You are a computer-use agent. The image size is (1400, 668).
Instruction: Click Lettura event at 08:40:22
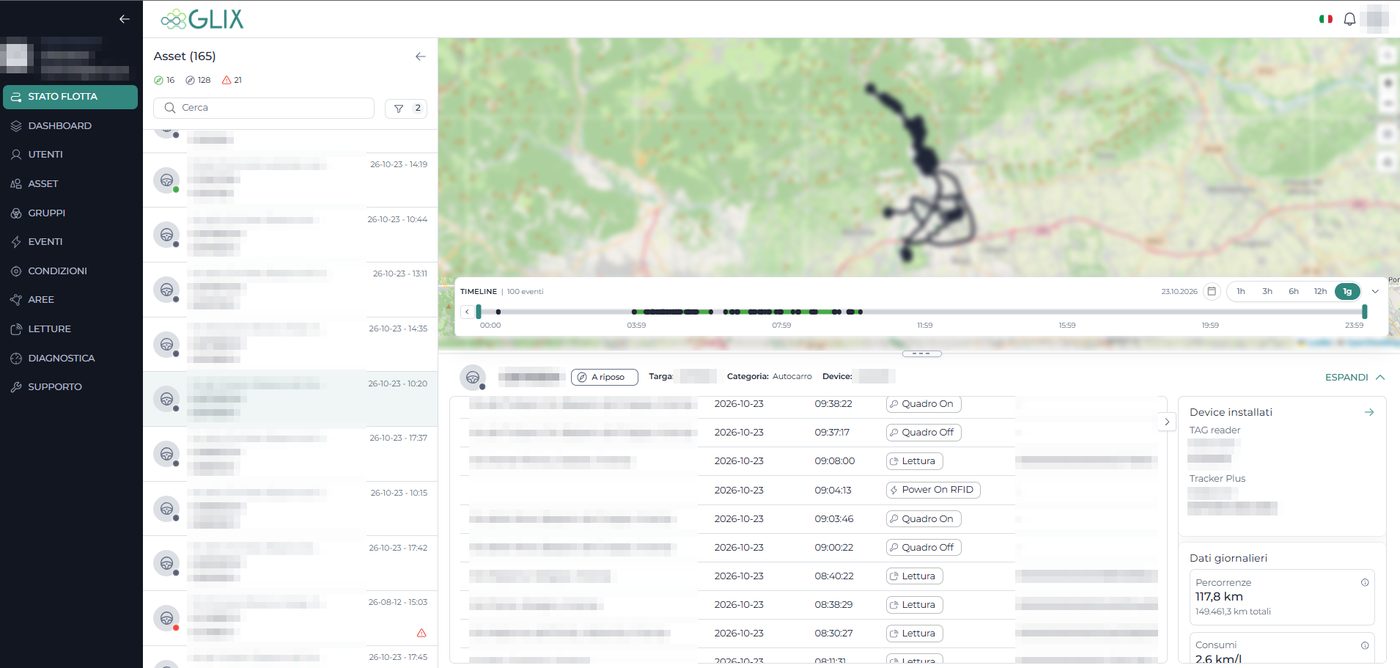click(x=914, y=576)
